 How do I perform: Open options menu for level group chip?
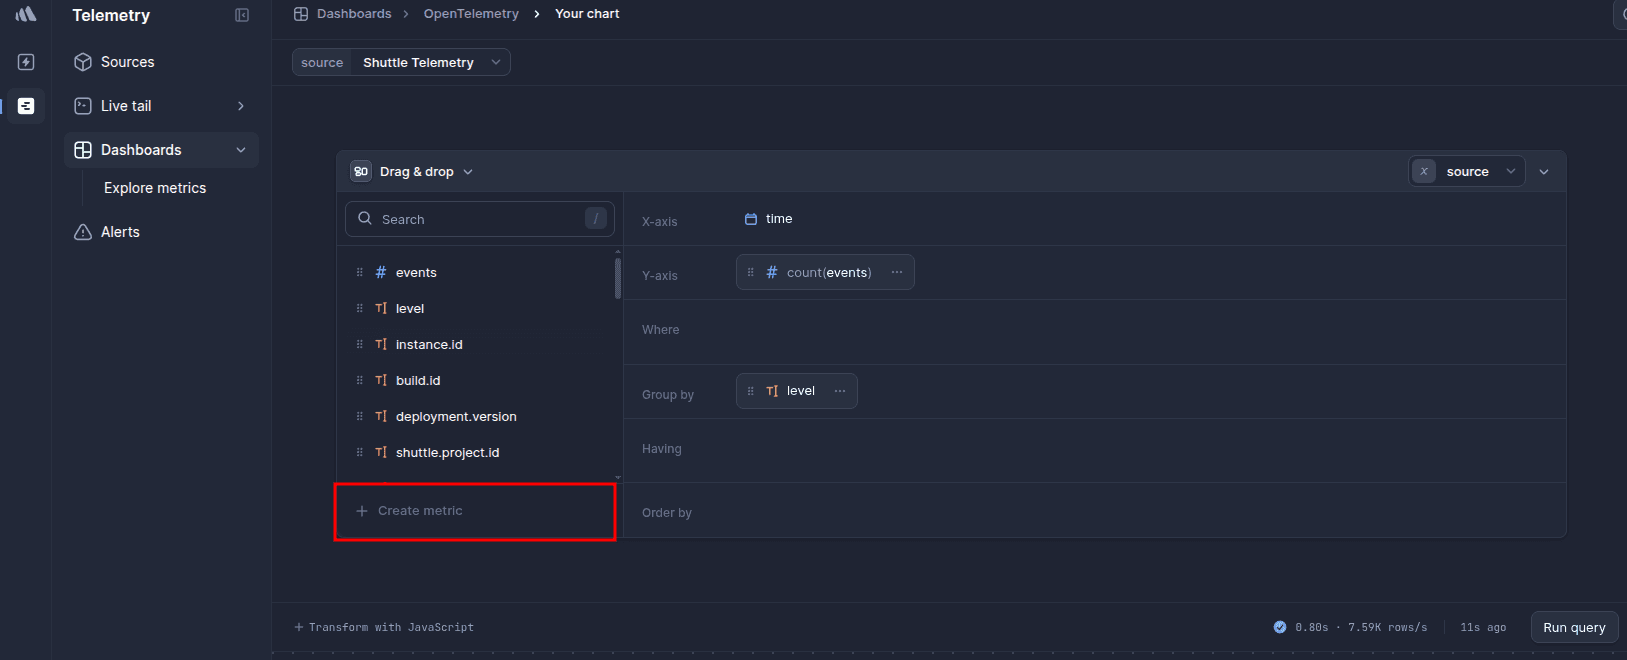840,391
